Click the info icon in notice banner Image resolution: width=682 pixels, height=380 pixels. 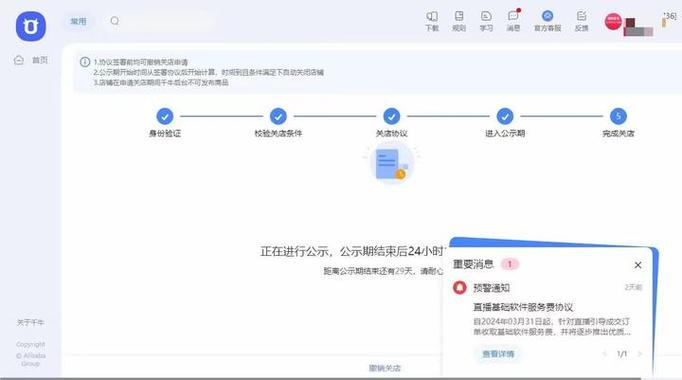click(x=85, y=62)
